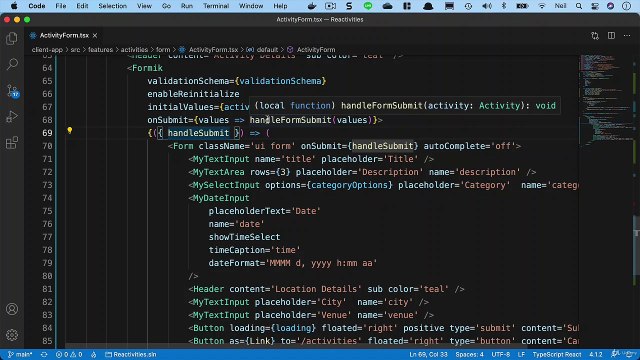The width and height of the screenshot is (640, 360).
Task: Click the Bluetooth icon in menu bar
Action: [x=504, y=6]
